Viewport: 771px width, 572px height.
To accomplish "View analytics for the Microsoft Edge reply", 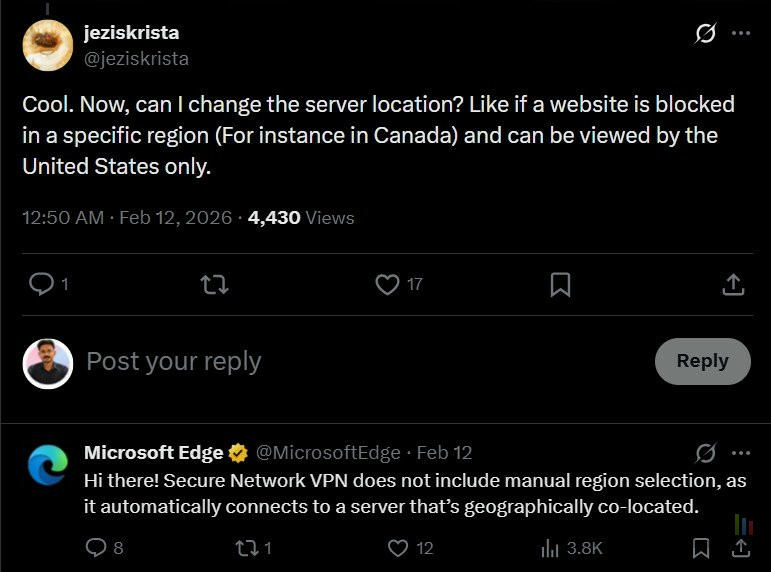I will [550, 548].
